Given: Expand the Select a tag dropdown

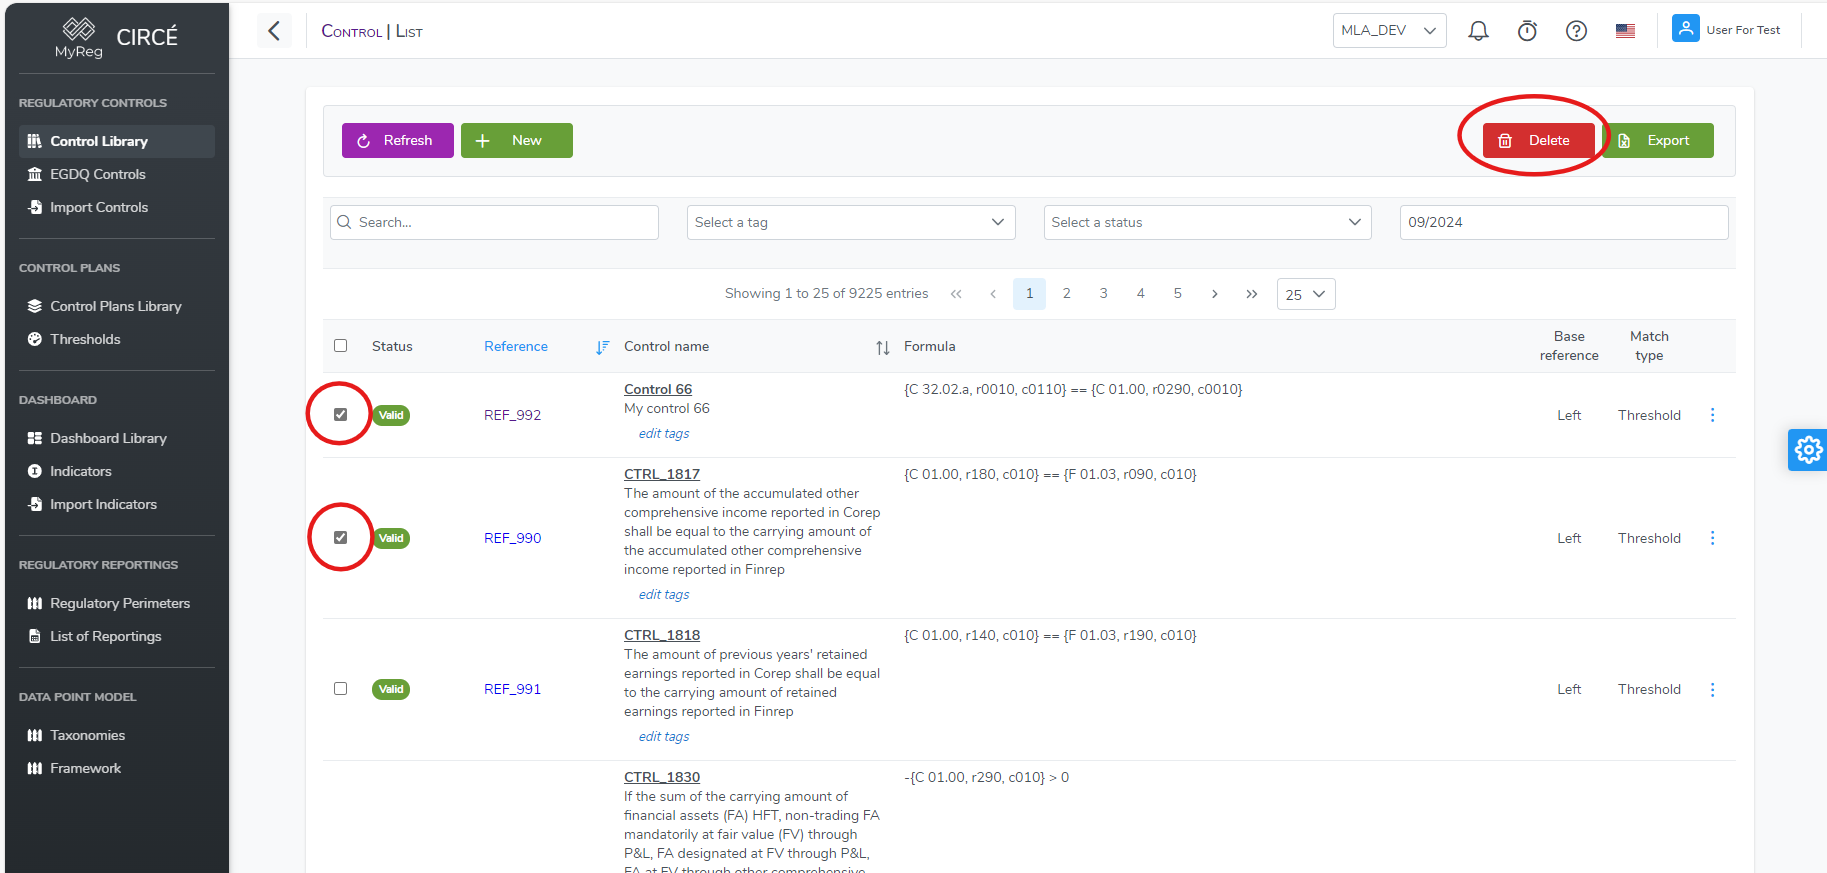Looking at the screenshot, I should tap(850, 222).
